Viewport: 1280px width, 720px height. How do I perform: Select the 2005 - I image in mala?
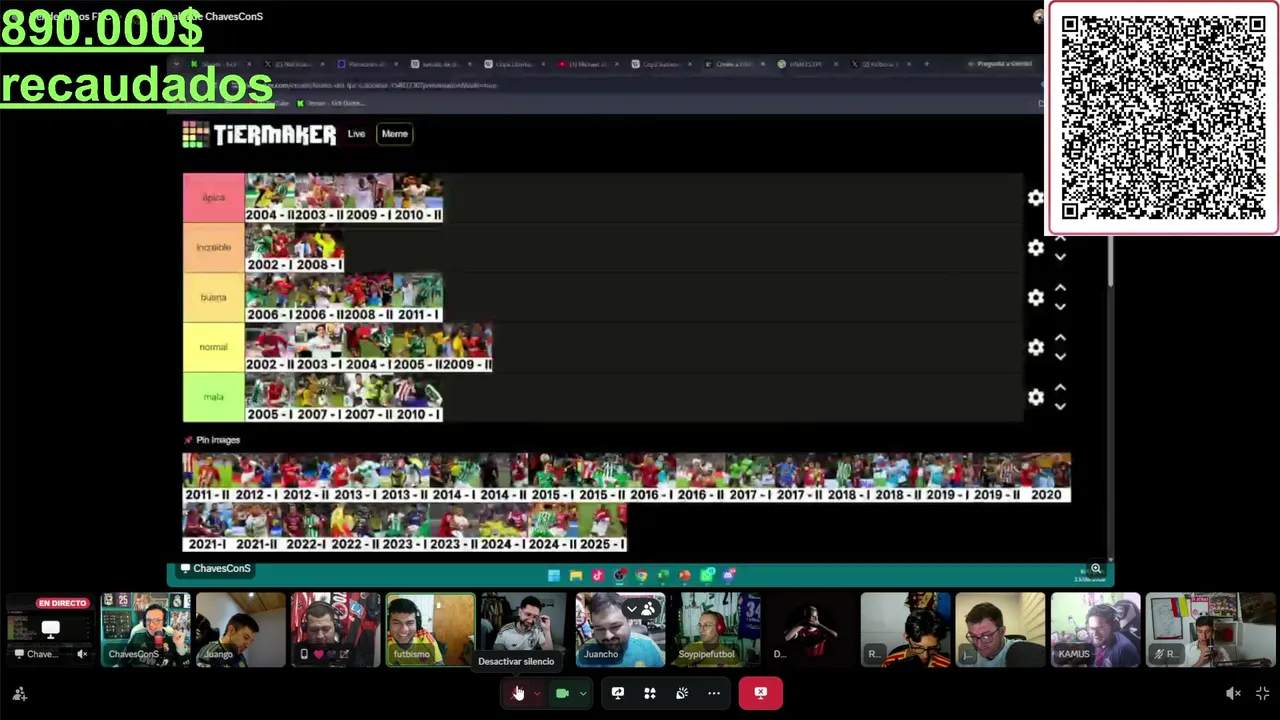point(269,398)
